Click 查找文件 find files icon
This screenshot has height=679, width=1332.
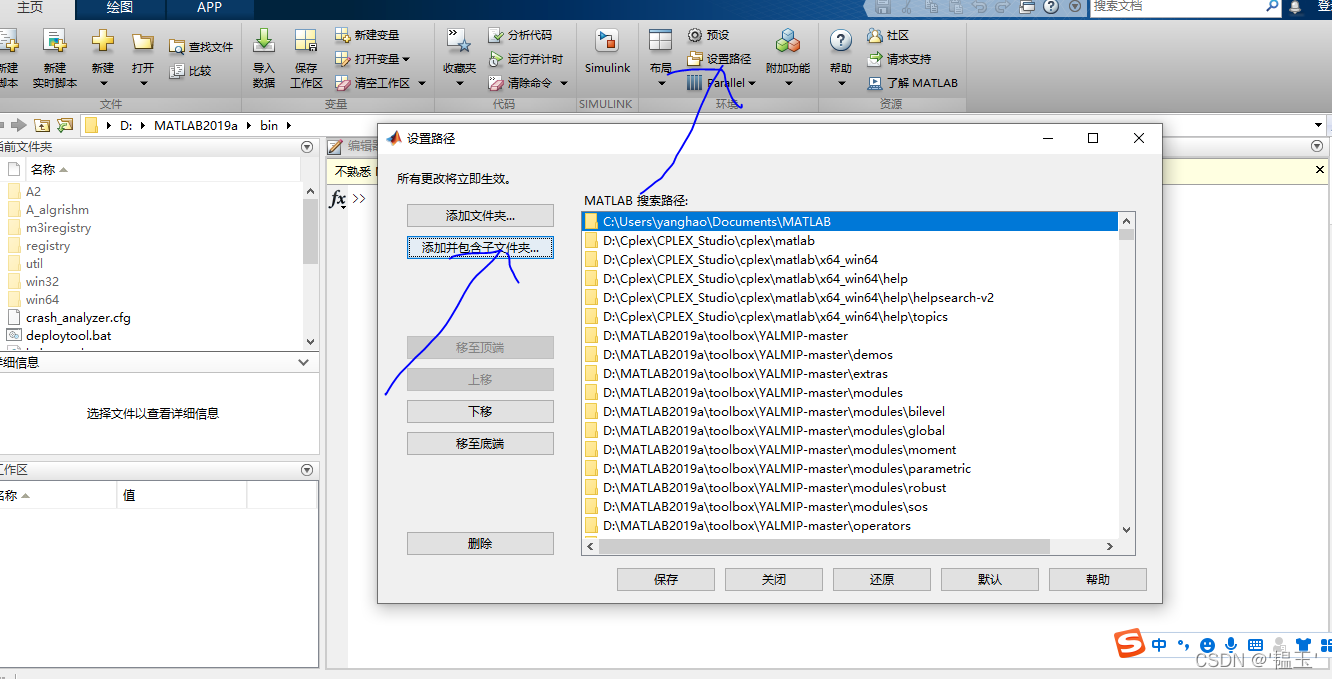[177, 47]
